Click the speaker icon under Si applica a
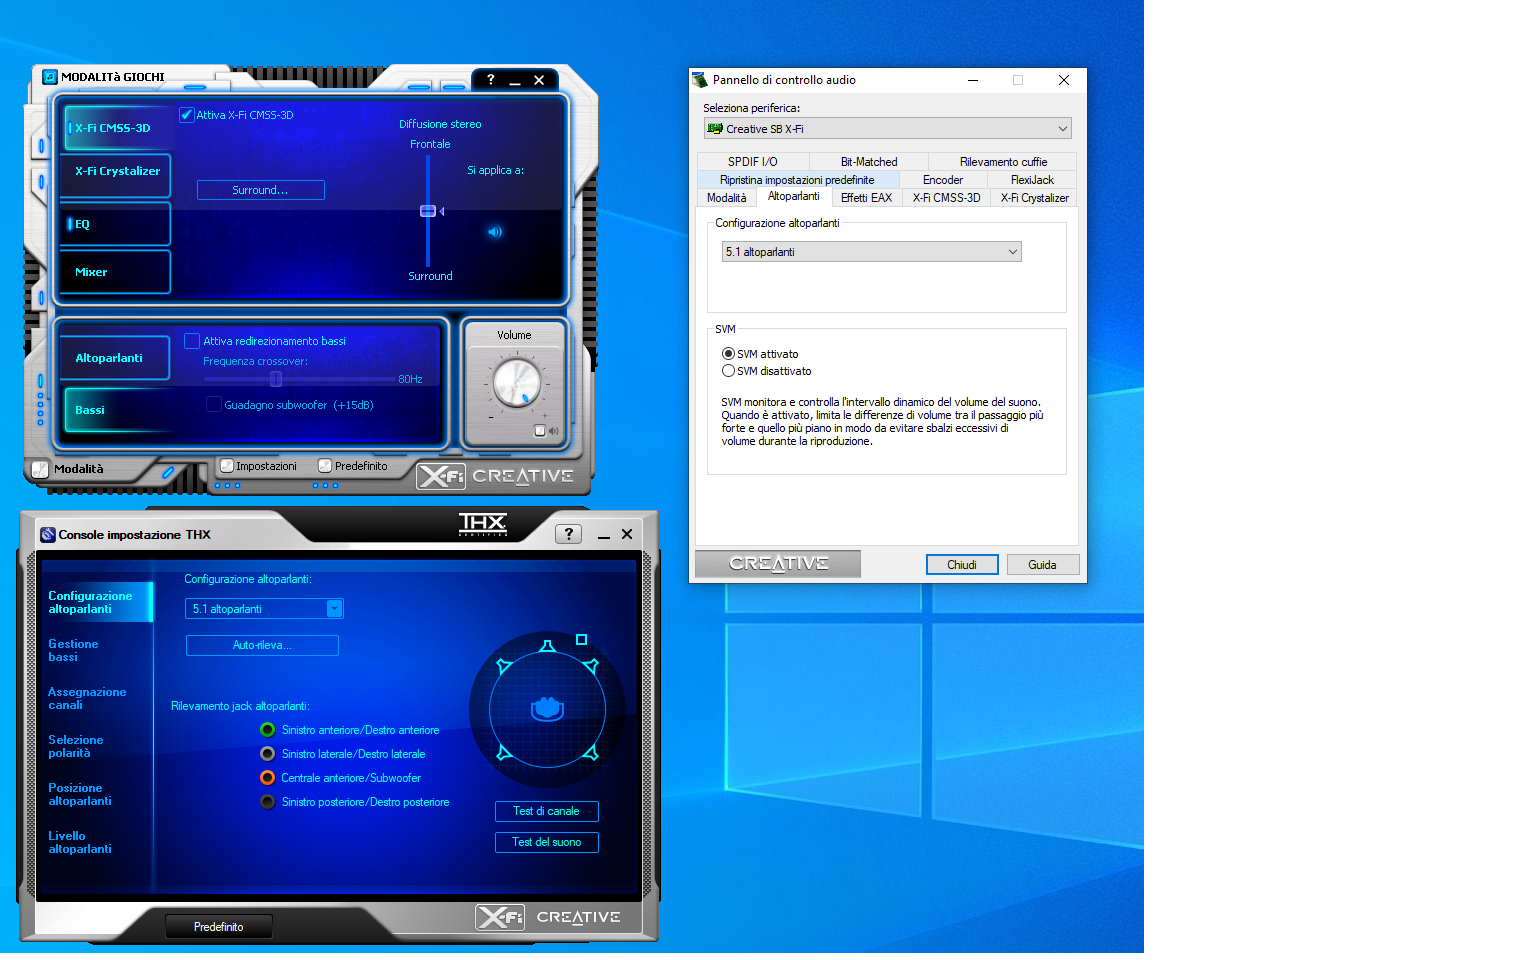Viewport: 1536px width, 960px height. click(x=494, y=232)
